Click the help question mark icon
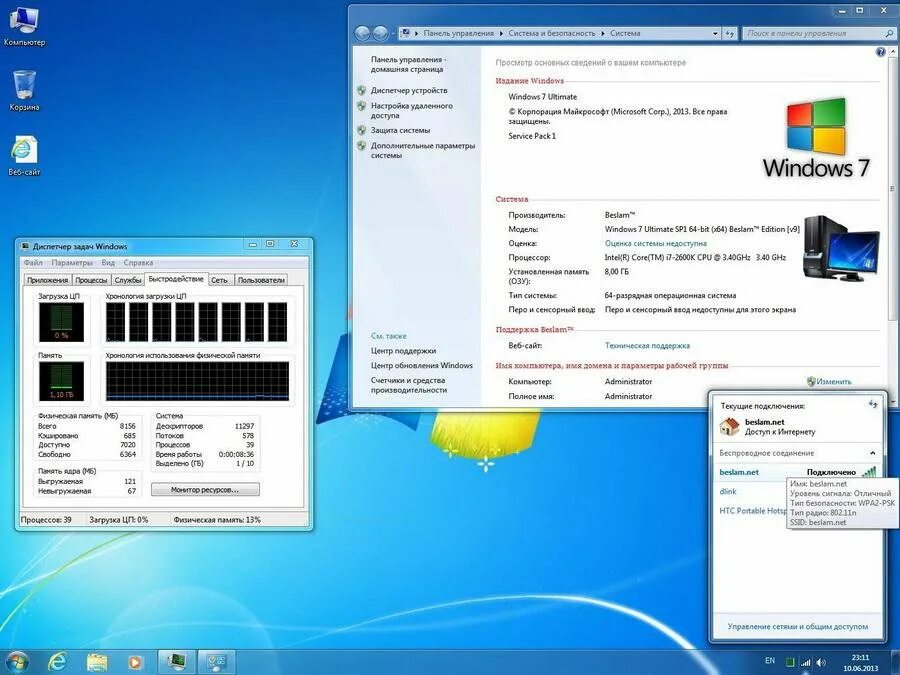 [880, 52]
